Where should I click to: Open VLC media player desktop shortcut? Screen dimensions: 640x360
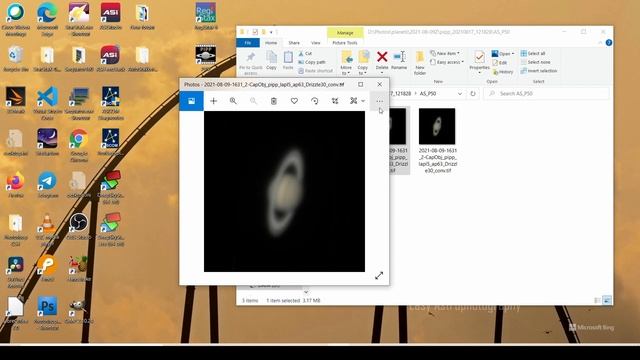click(x=47, y=229)
